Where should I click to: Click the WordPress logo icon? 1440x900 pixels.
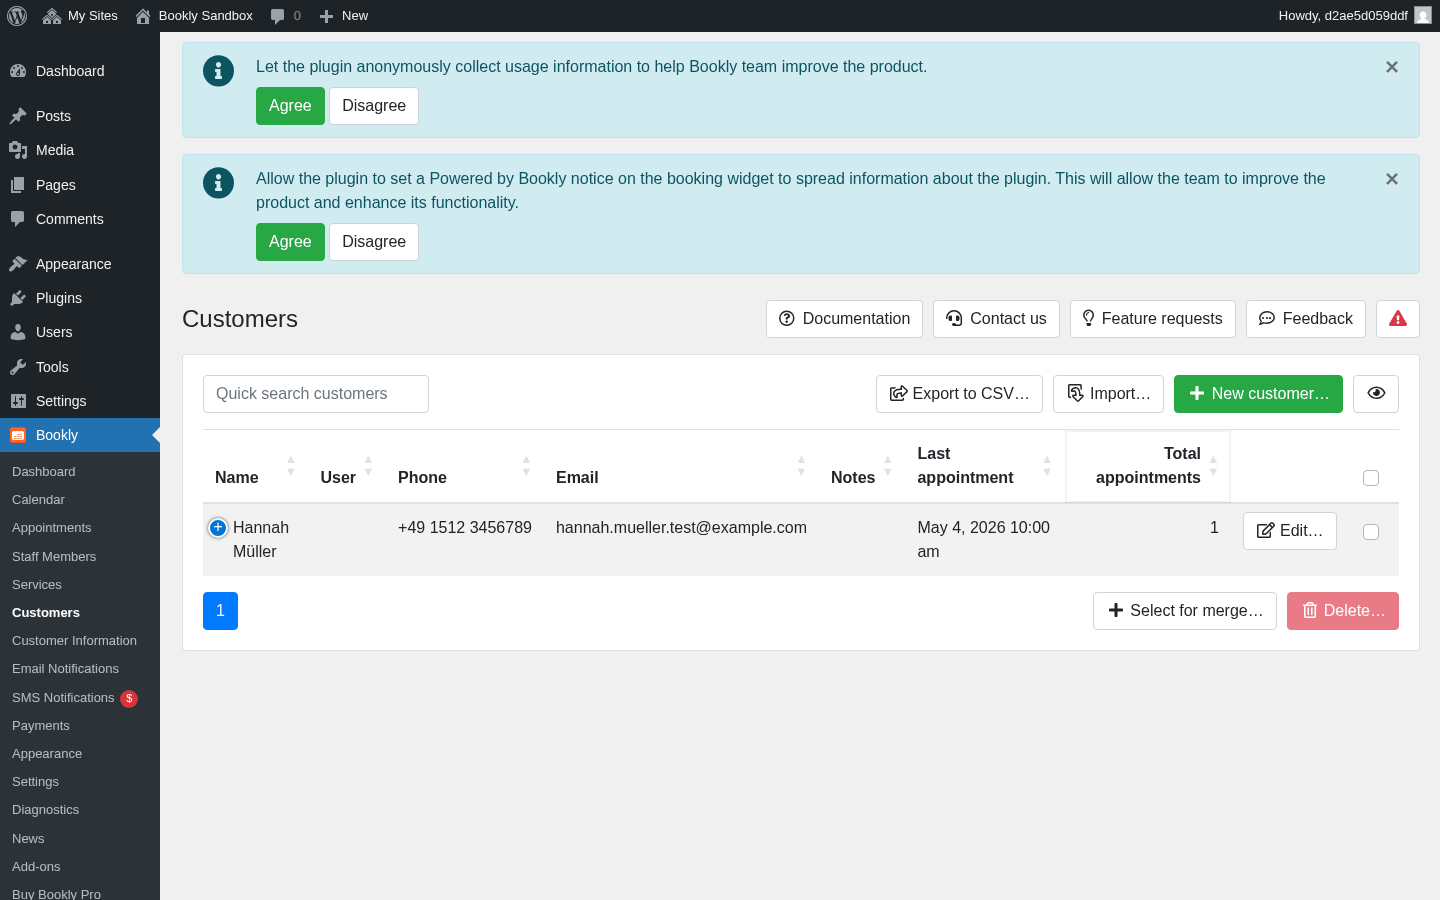pos(17,16)
